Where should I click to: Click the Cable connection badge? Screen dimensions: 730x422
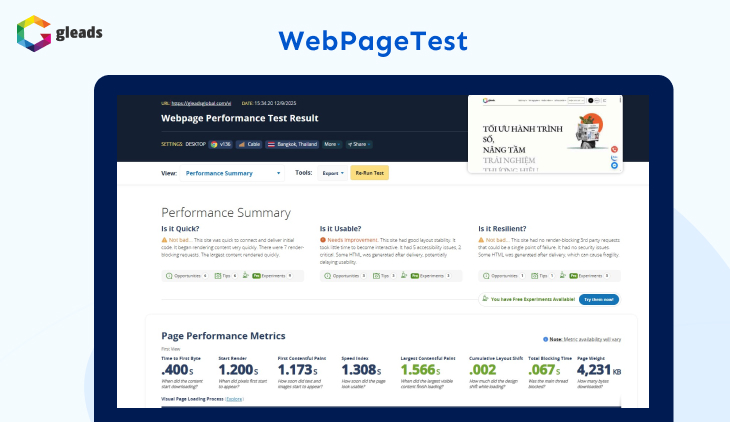[x=250, y=144]
